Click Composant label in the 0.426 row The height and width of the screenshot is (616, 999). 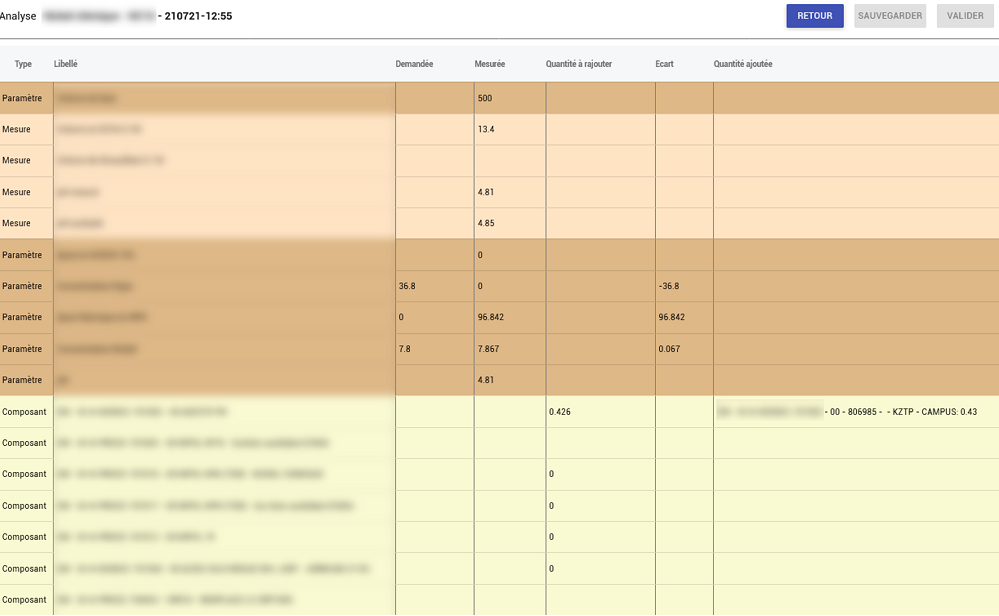tap(24, 412)
